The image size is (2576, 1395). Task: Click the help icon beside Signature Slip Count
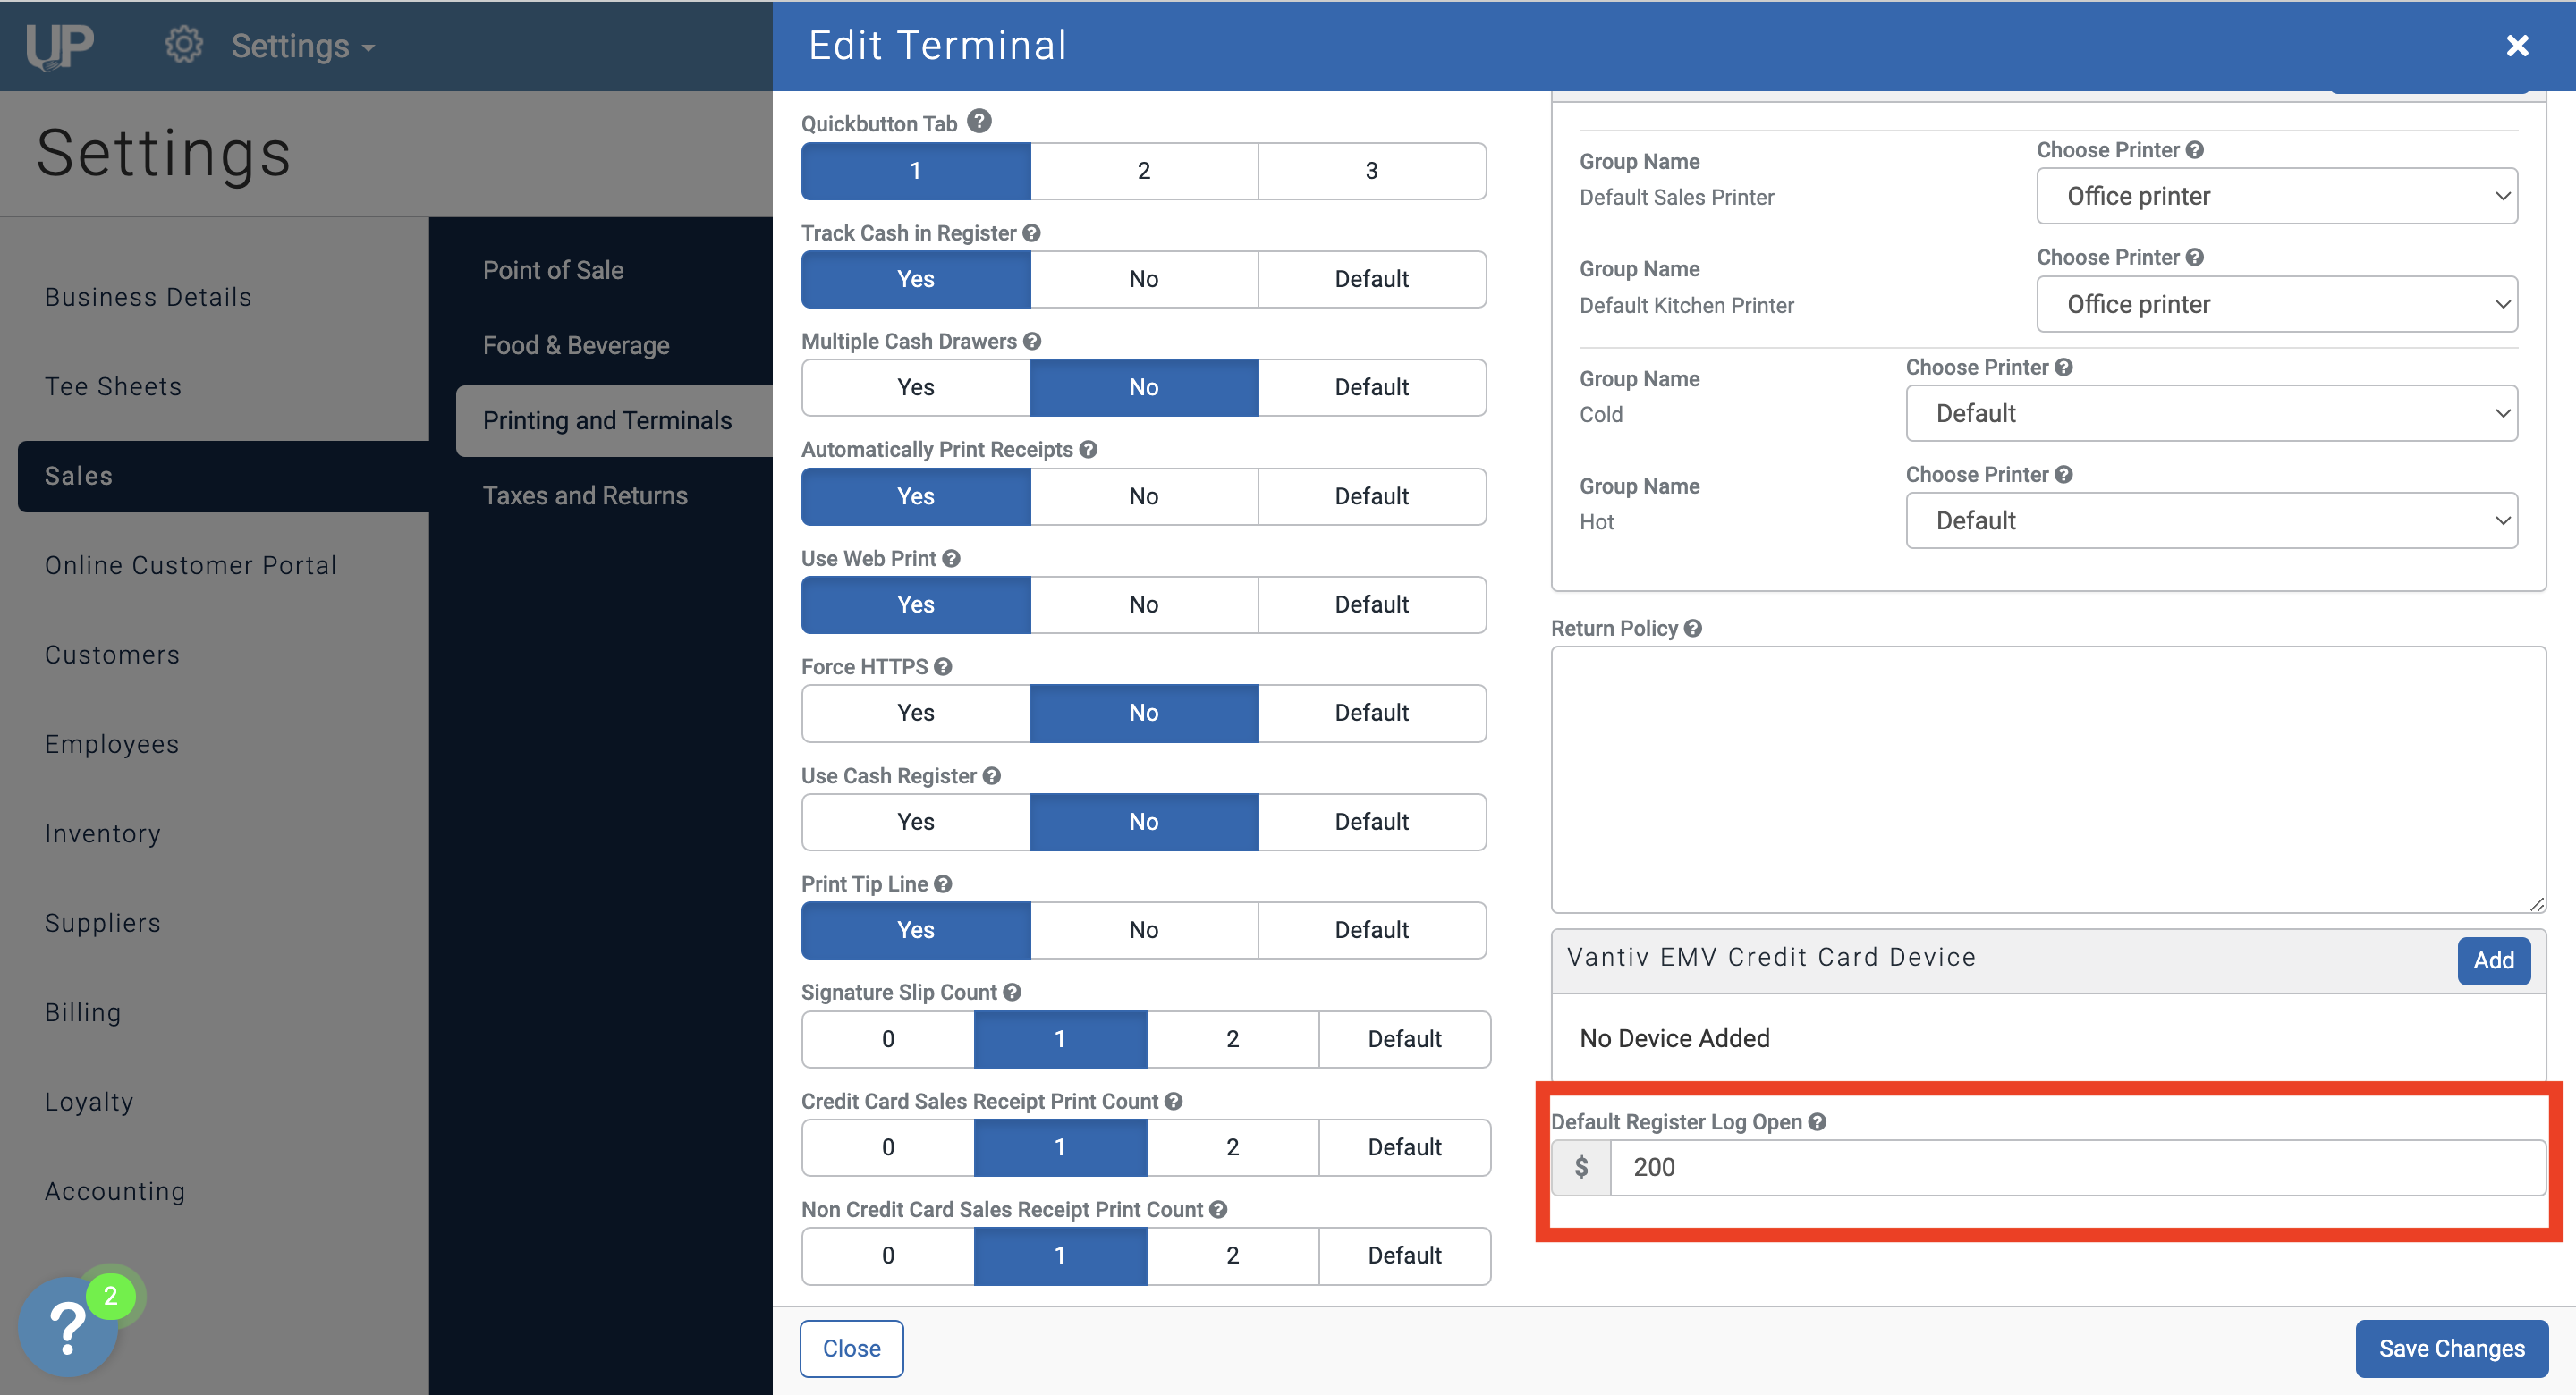pyautogui.click(x=1012, y=992)
